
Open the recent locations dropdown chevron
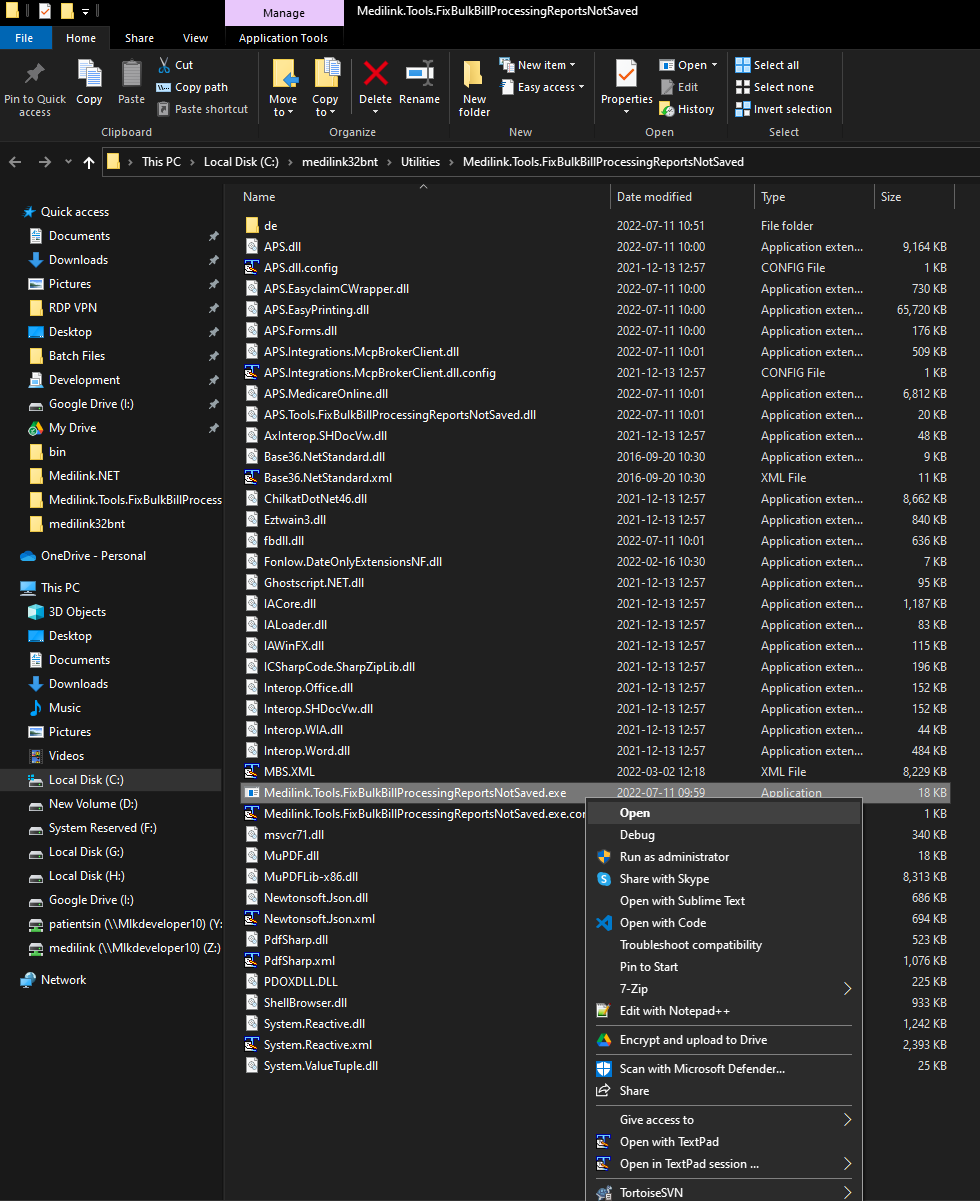(x=68, y=162)
